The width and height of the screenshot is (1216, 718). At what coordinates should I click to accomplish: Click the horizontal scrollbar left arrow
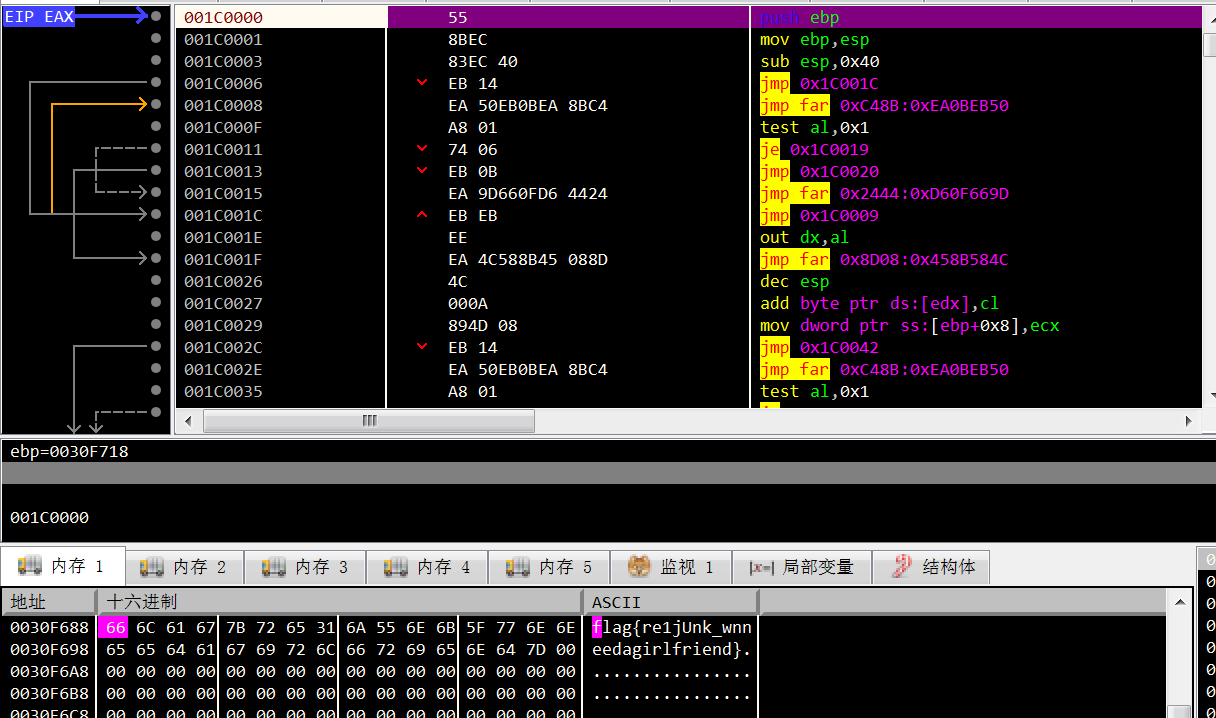(x=190, y=421)
